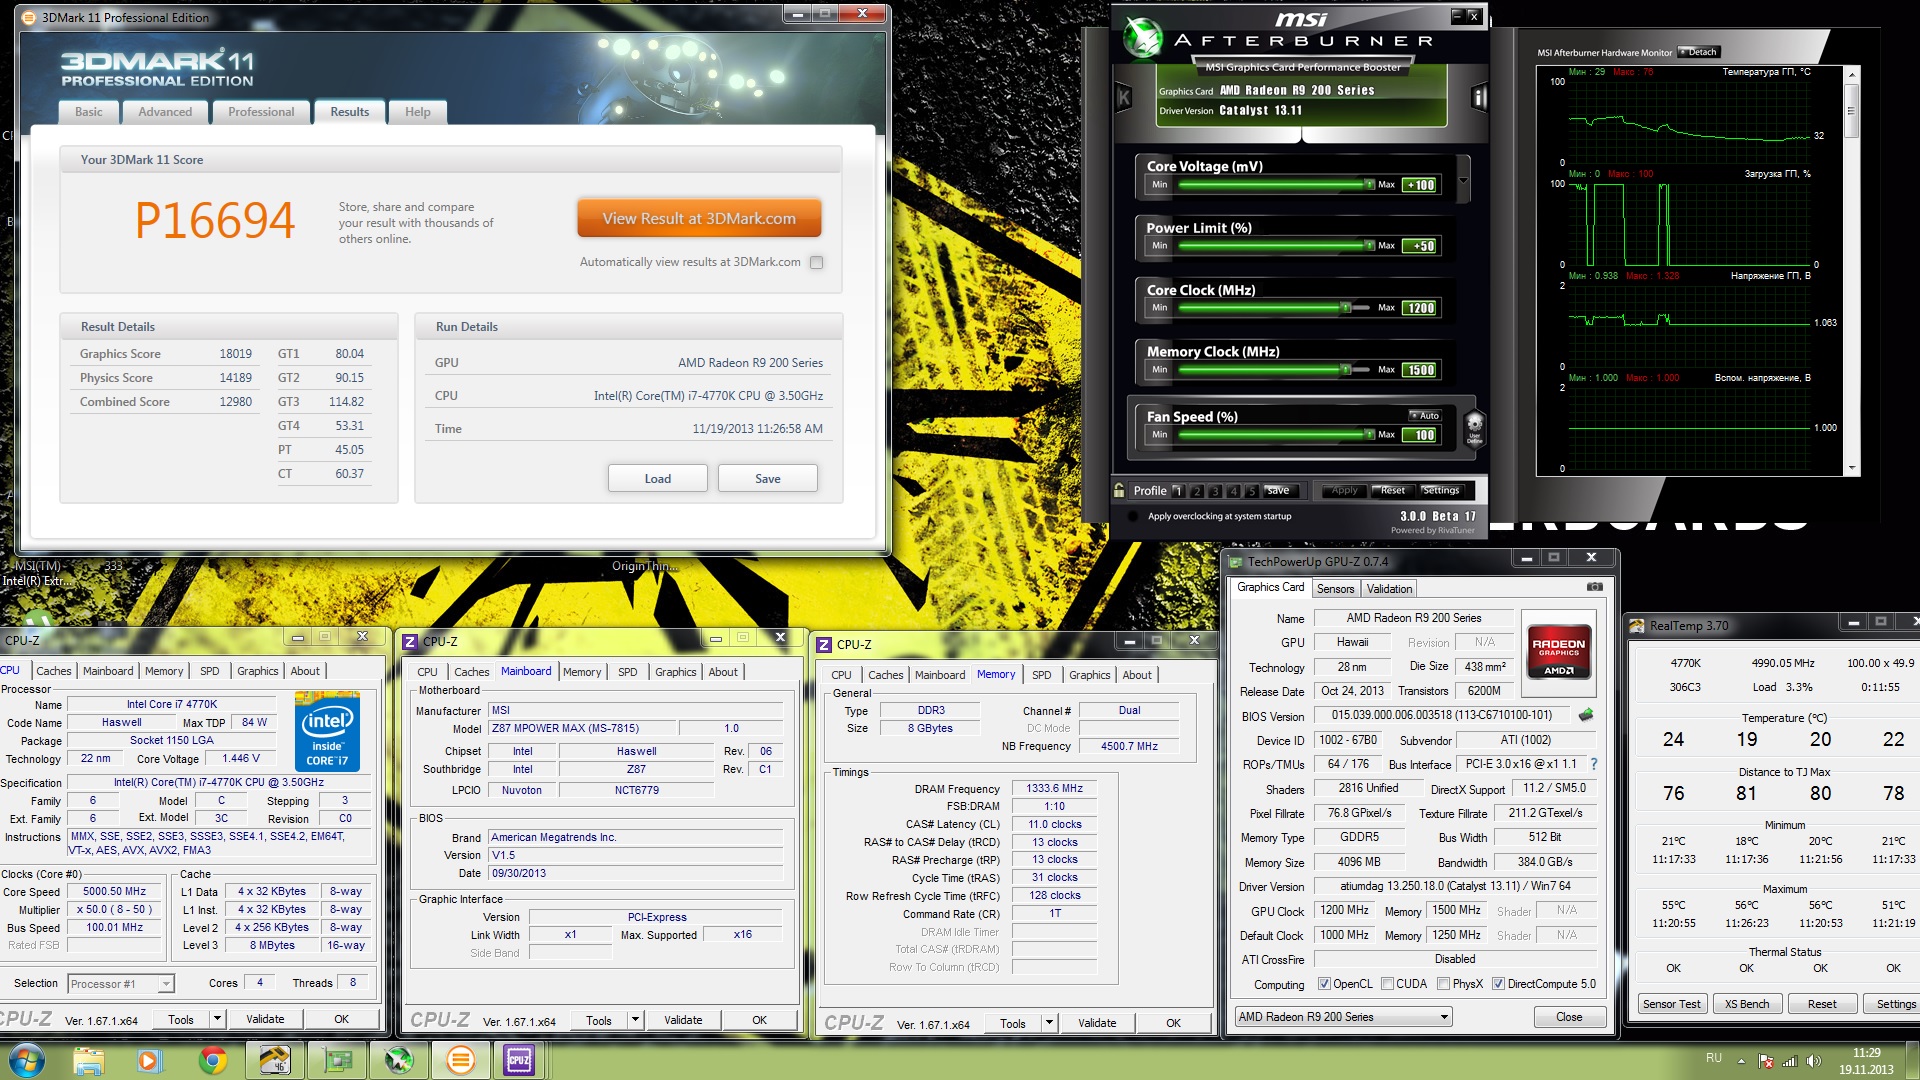Show hidden system tray icons
Screen dimensions: 1920x1080
point(1741,1061)
